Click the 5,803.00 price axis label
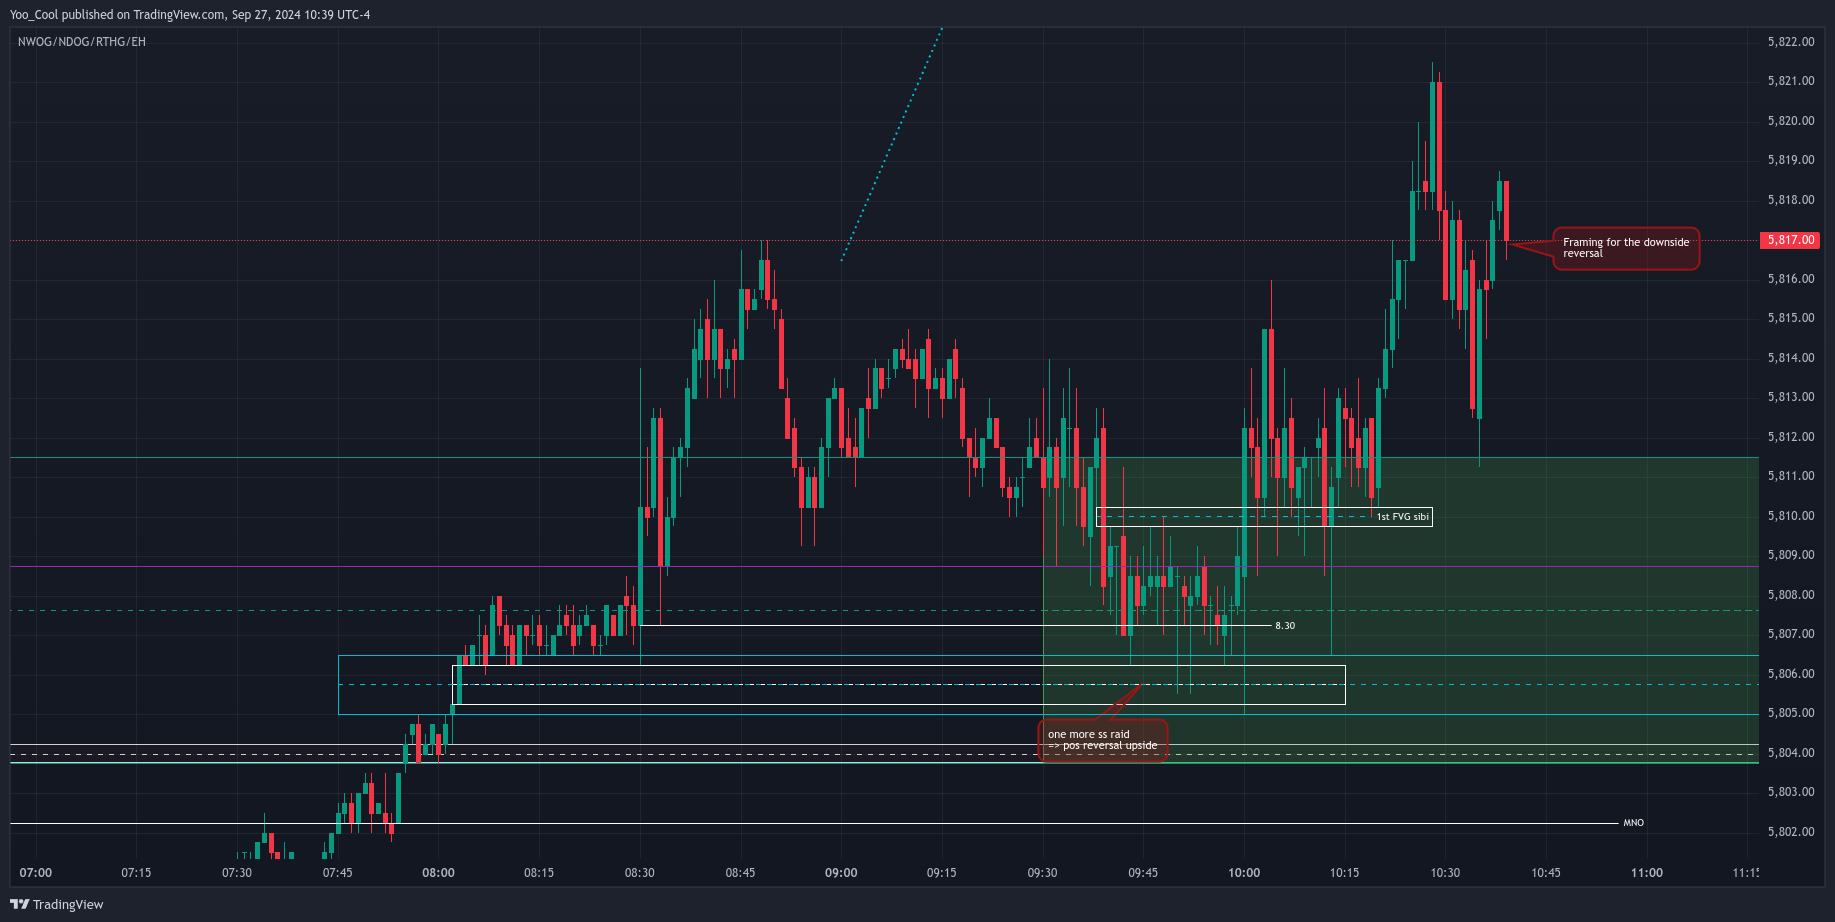This screenshot has width=1835, height=922. point(1791,792)
